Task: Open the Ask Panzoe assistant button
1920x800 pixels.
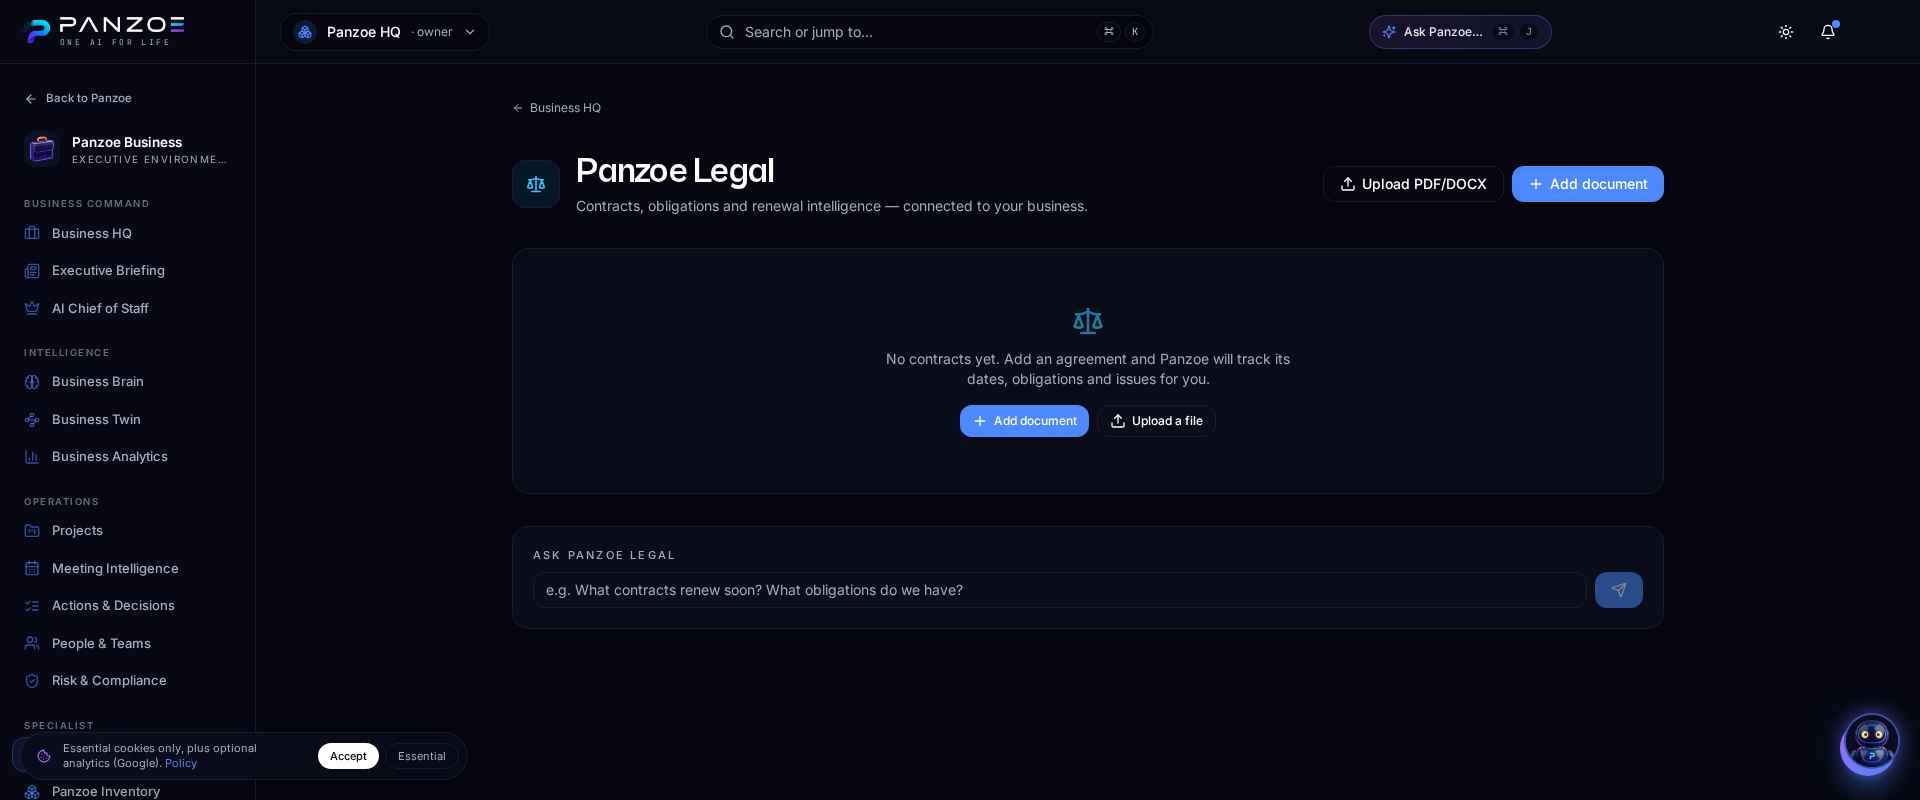Action: pos(1460,32)
